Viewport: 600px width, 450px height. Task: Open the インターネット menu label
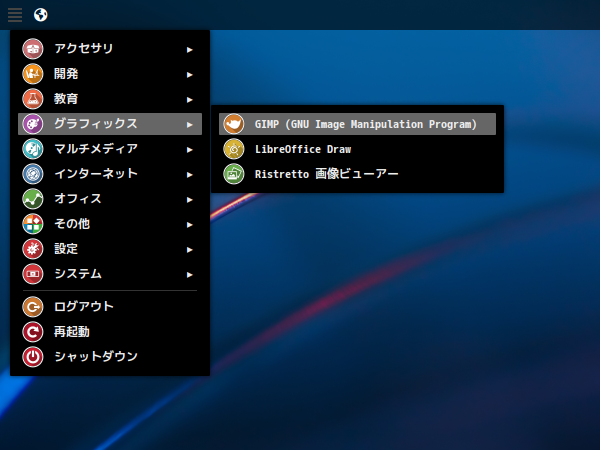coord(96,174)
